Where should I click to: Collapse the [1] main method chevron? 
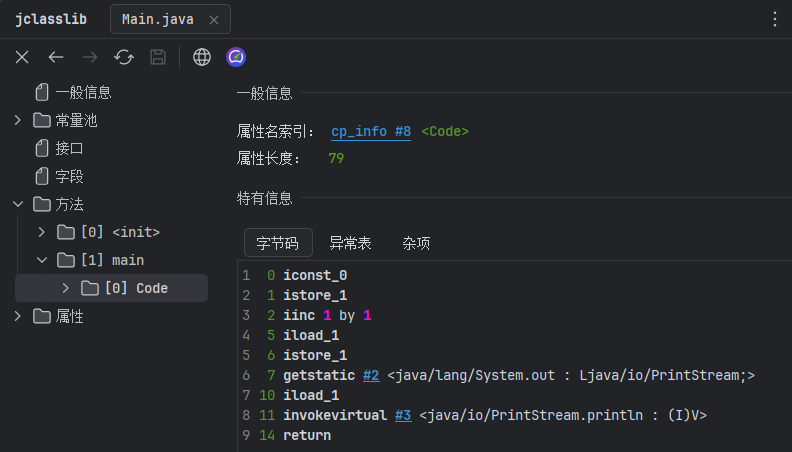pyautogui.click(x=42, y=260)
